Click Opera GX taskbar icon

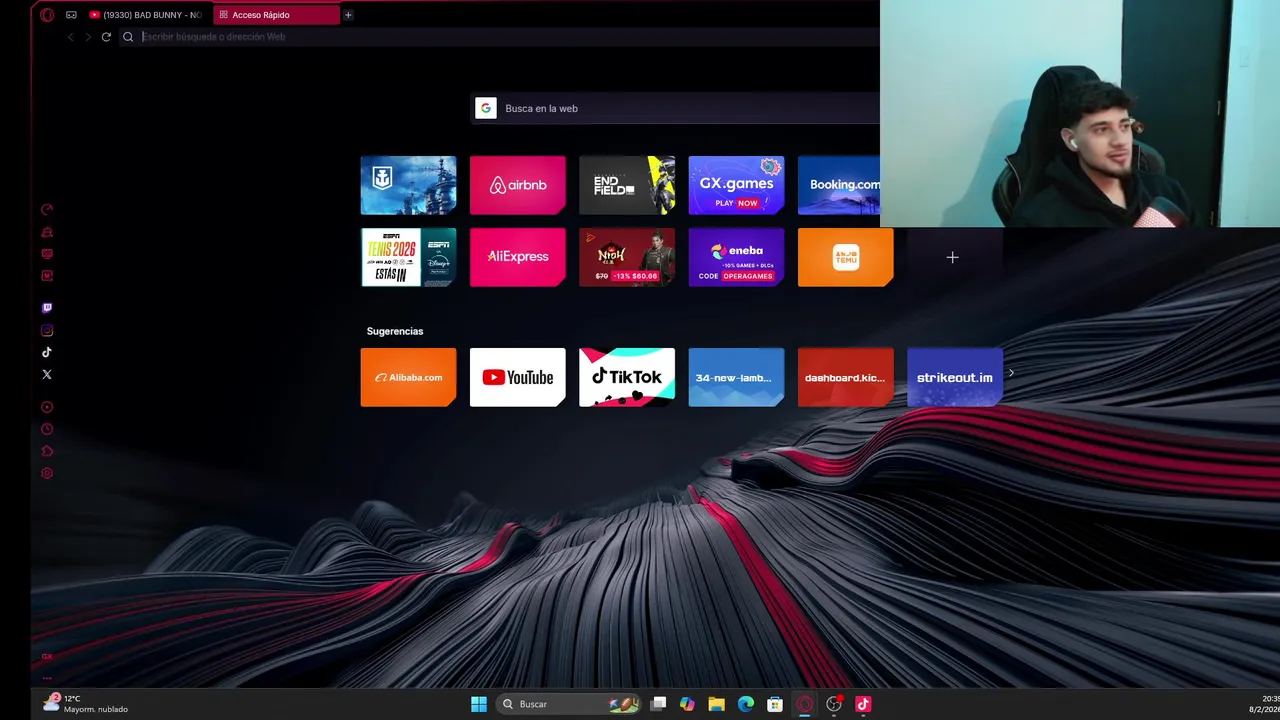(804, 704)
